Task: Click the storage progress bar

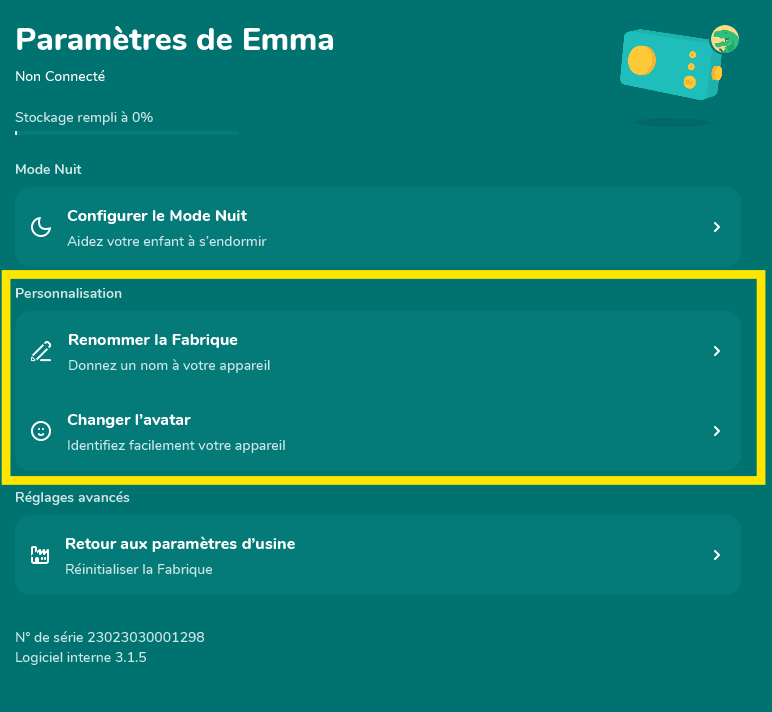Action: [127, 133]
